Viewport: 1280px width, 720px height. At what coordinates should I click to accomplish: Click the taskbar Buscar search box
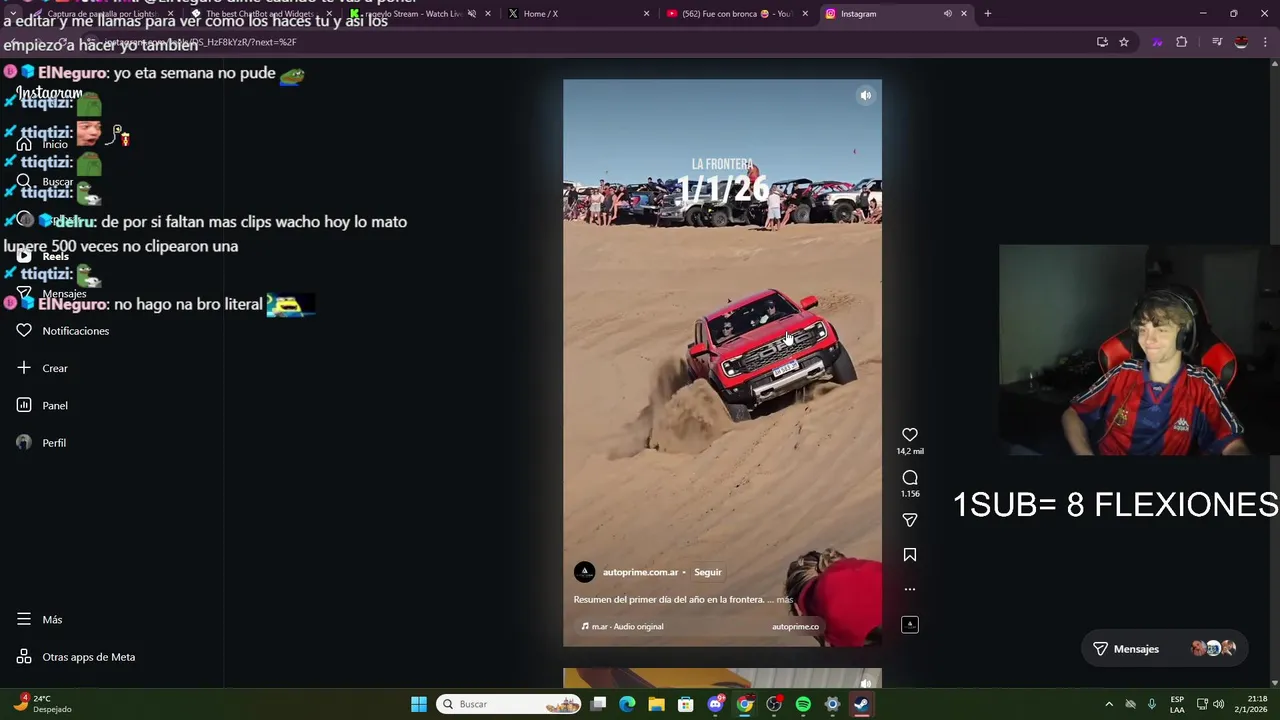tap(510, 704)
